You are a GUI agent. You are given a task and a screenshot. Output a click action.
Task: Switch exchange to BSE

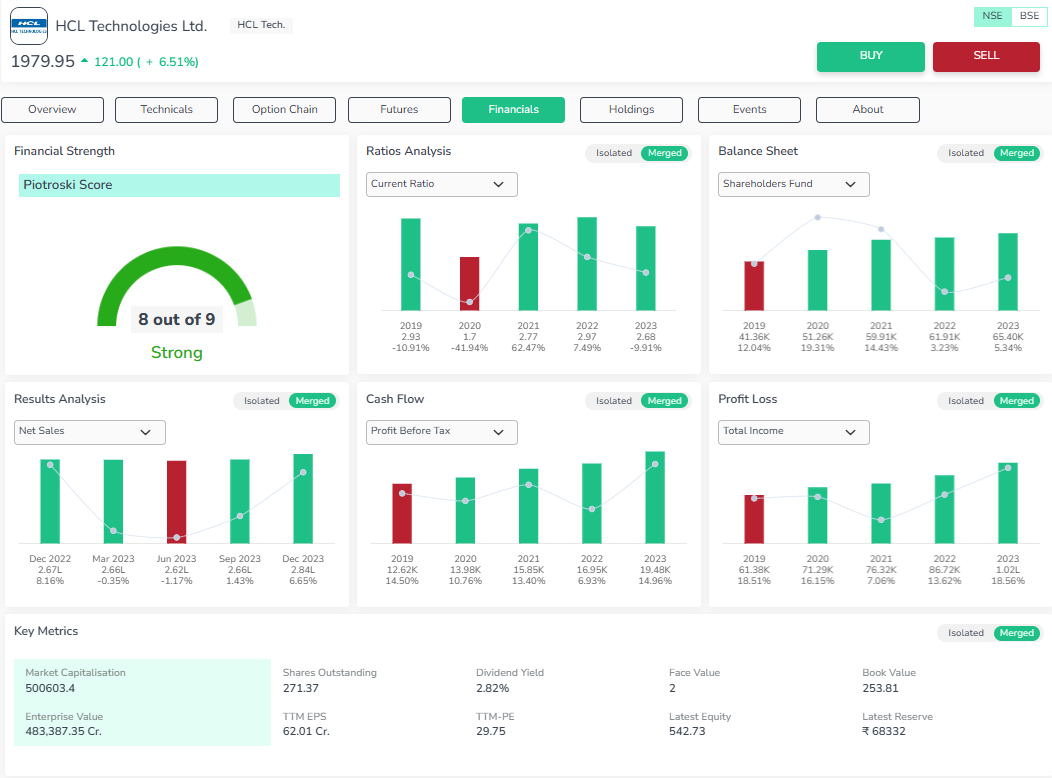pos(1029,16)
